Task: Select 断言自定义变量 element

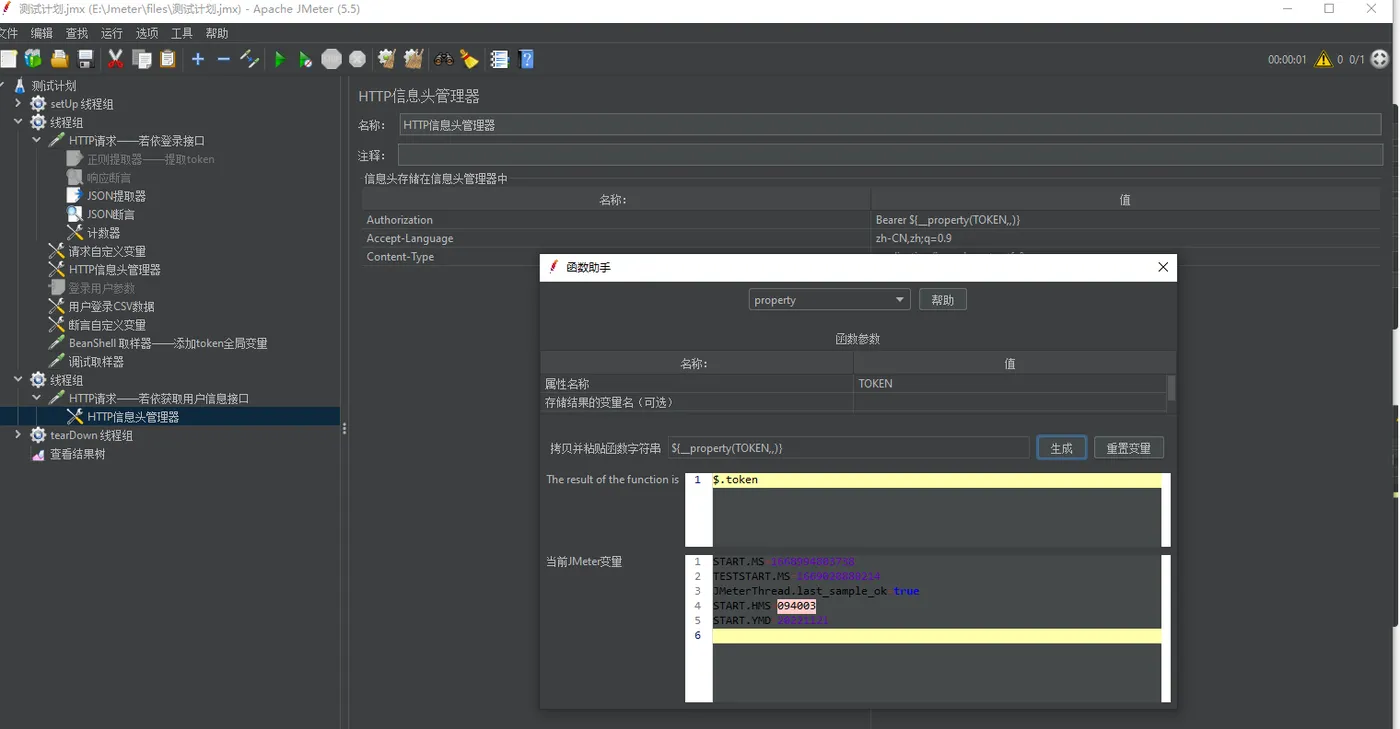Action: [107, 325]
